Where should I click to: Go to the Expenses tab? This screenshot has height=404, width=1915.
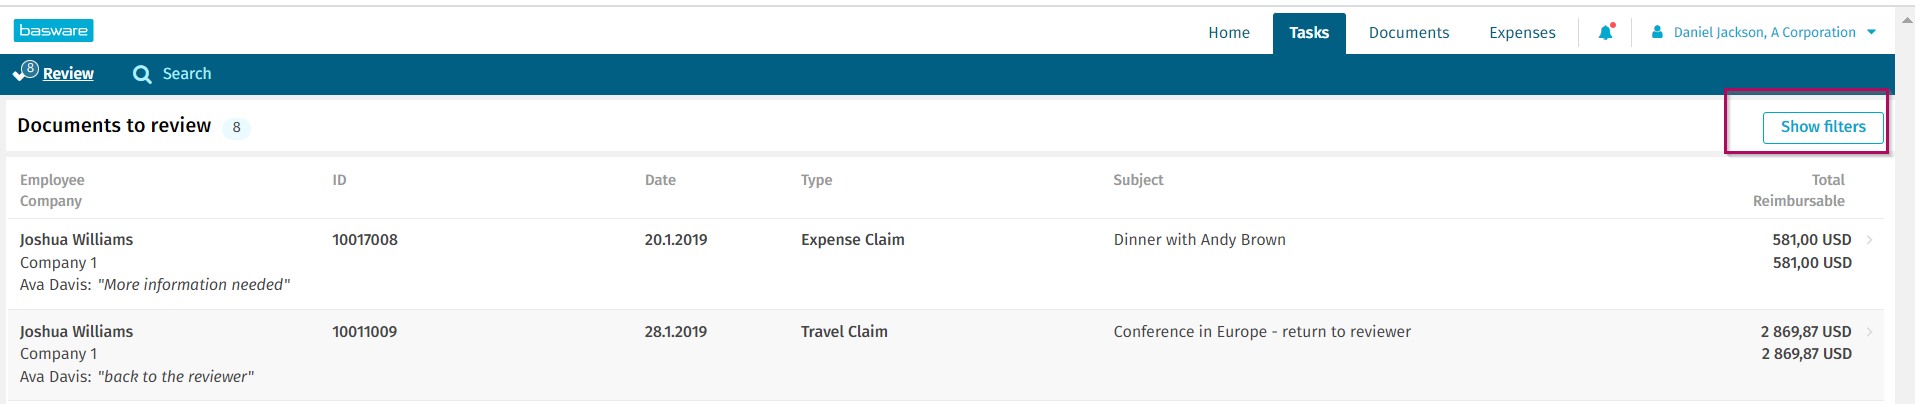tap(1522, 33)
